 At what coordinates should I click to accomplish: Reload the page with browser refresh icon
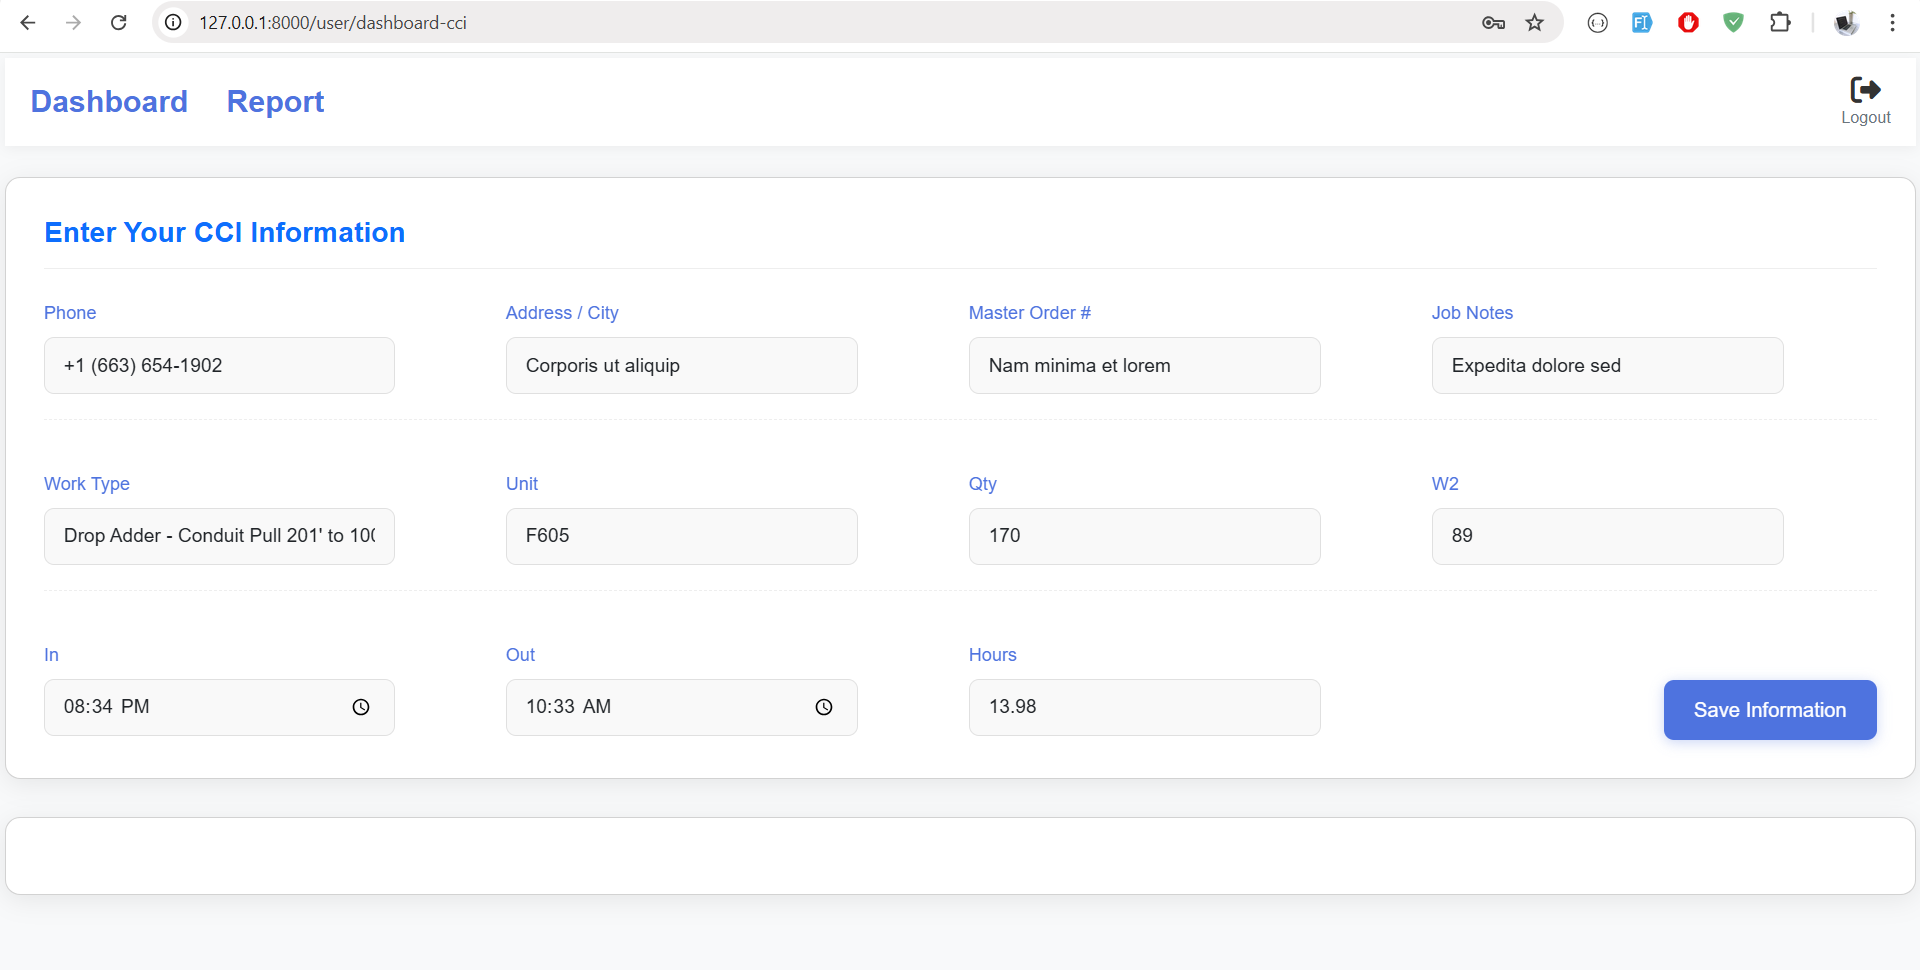coord(118,22)
